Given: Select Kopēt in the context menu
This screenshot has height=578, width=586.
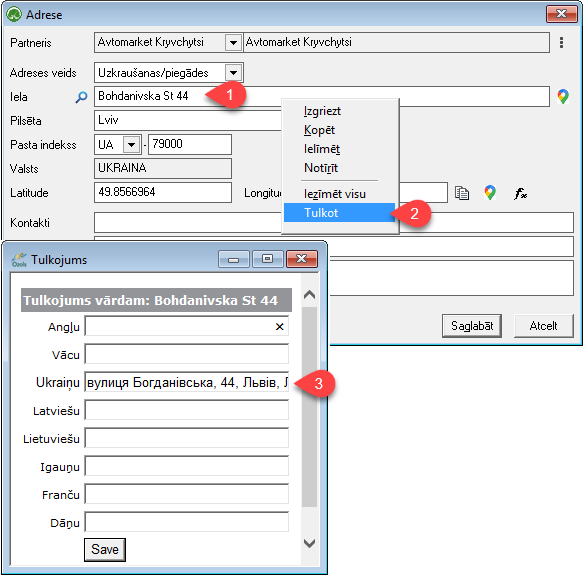Looking at the screenshot, I should [x=319, y=130].
